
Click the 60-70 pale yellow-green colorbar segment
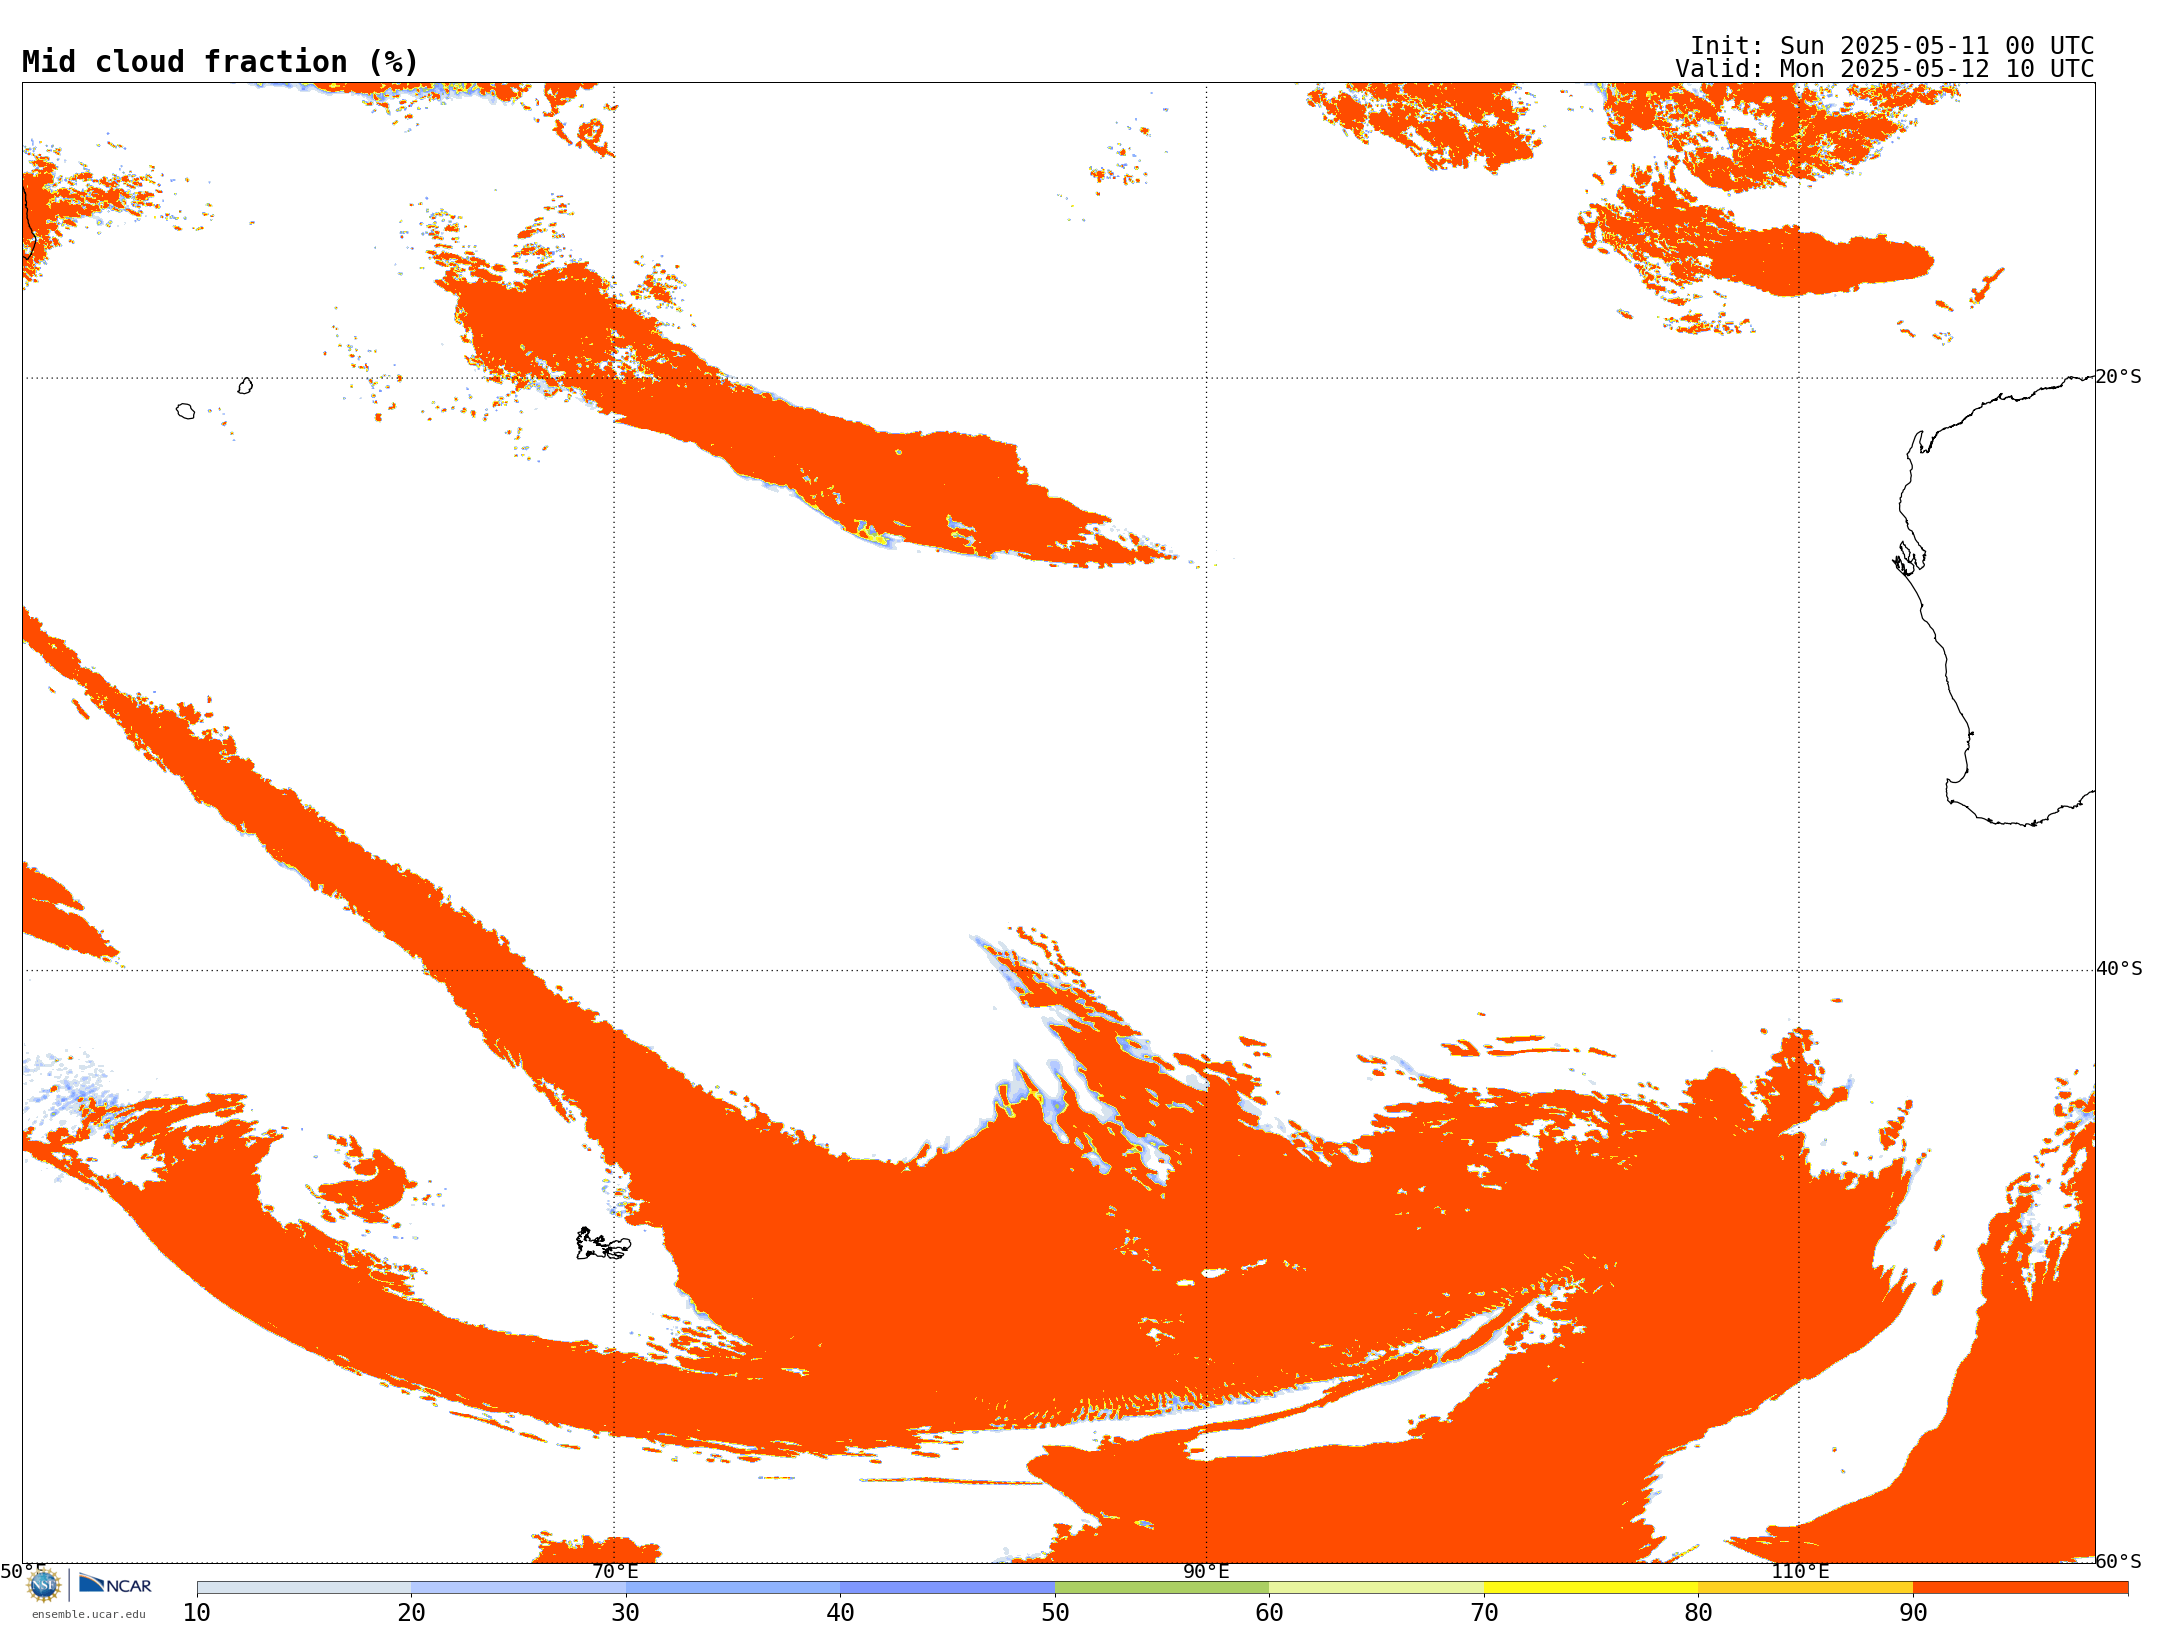(x=1376, y=1588)
